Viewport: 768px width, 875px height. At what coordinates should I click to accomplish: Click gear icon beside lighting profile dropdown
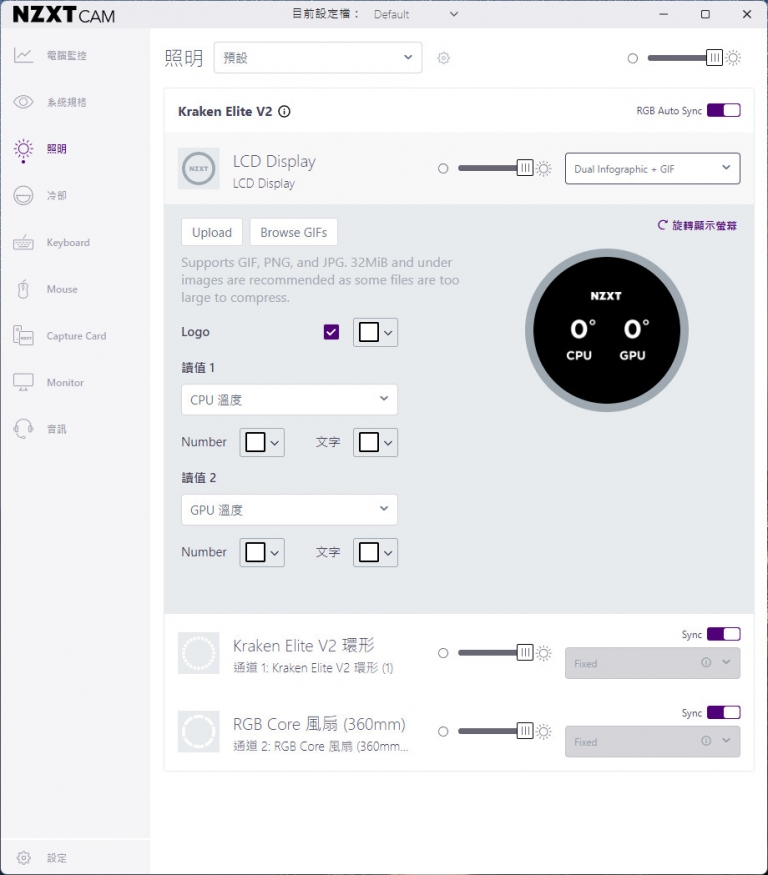click(444, 58)
